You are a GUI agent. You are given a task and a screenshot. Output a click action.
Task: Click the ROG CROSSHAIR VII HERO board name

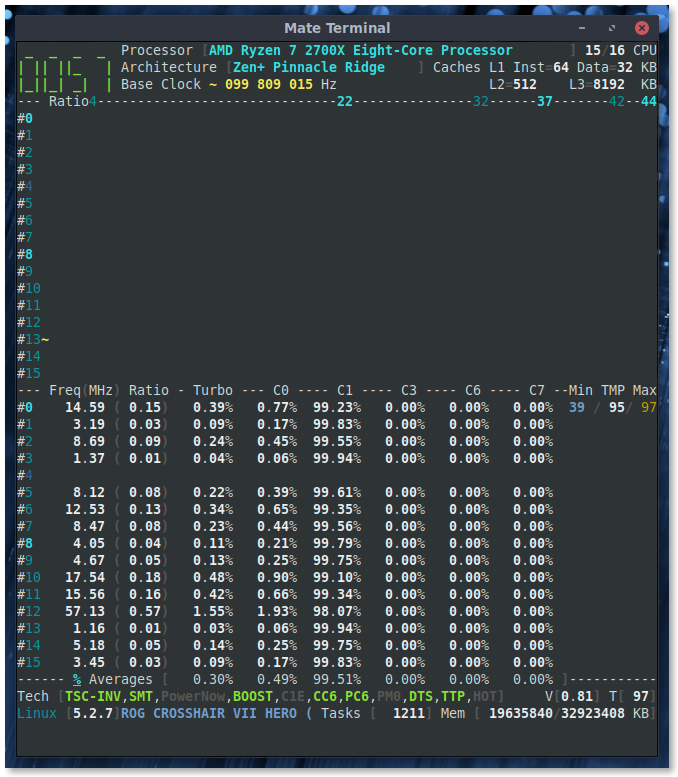209,714
